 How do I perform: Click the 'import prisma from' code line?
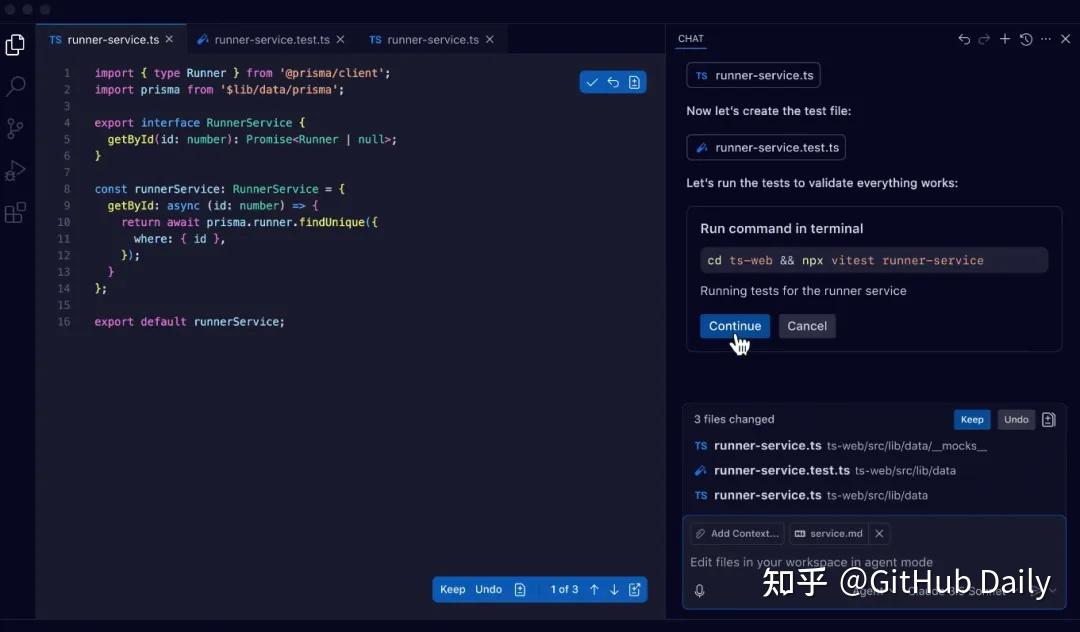[x=219, y=89]
